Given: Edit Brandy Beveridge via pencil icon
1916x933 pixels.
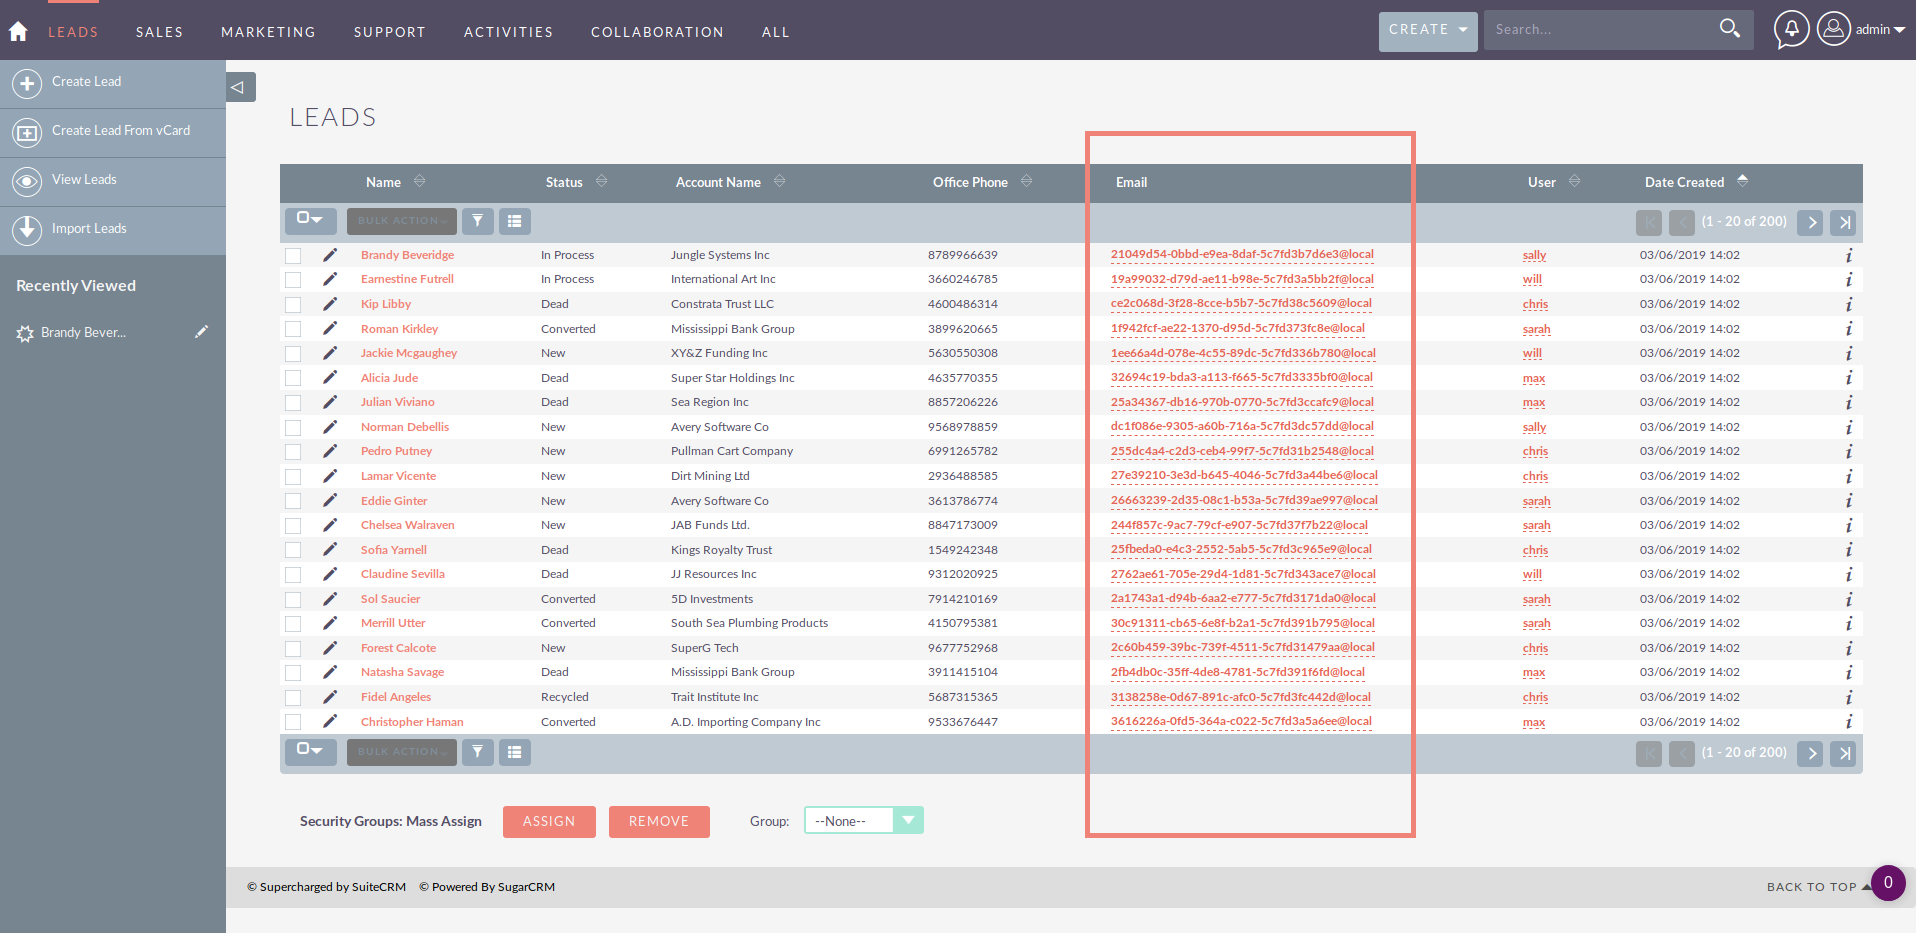Looking at the screenshot, I should [330, 255].
